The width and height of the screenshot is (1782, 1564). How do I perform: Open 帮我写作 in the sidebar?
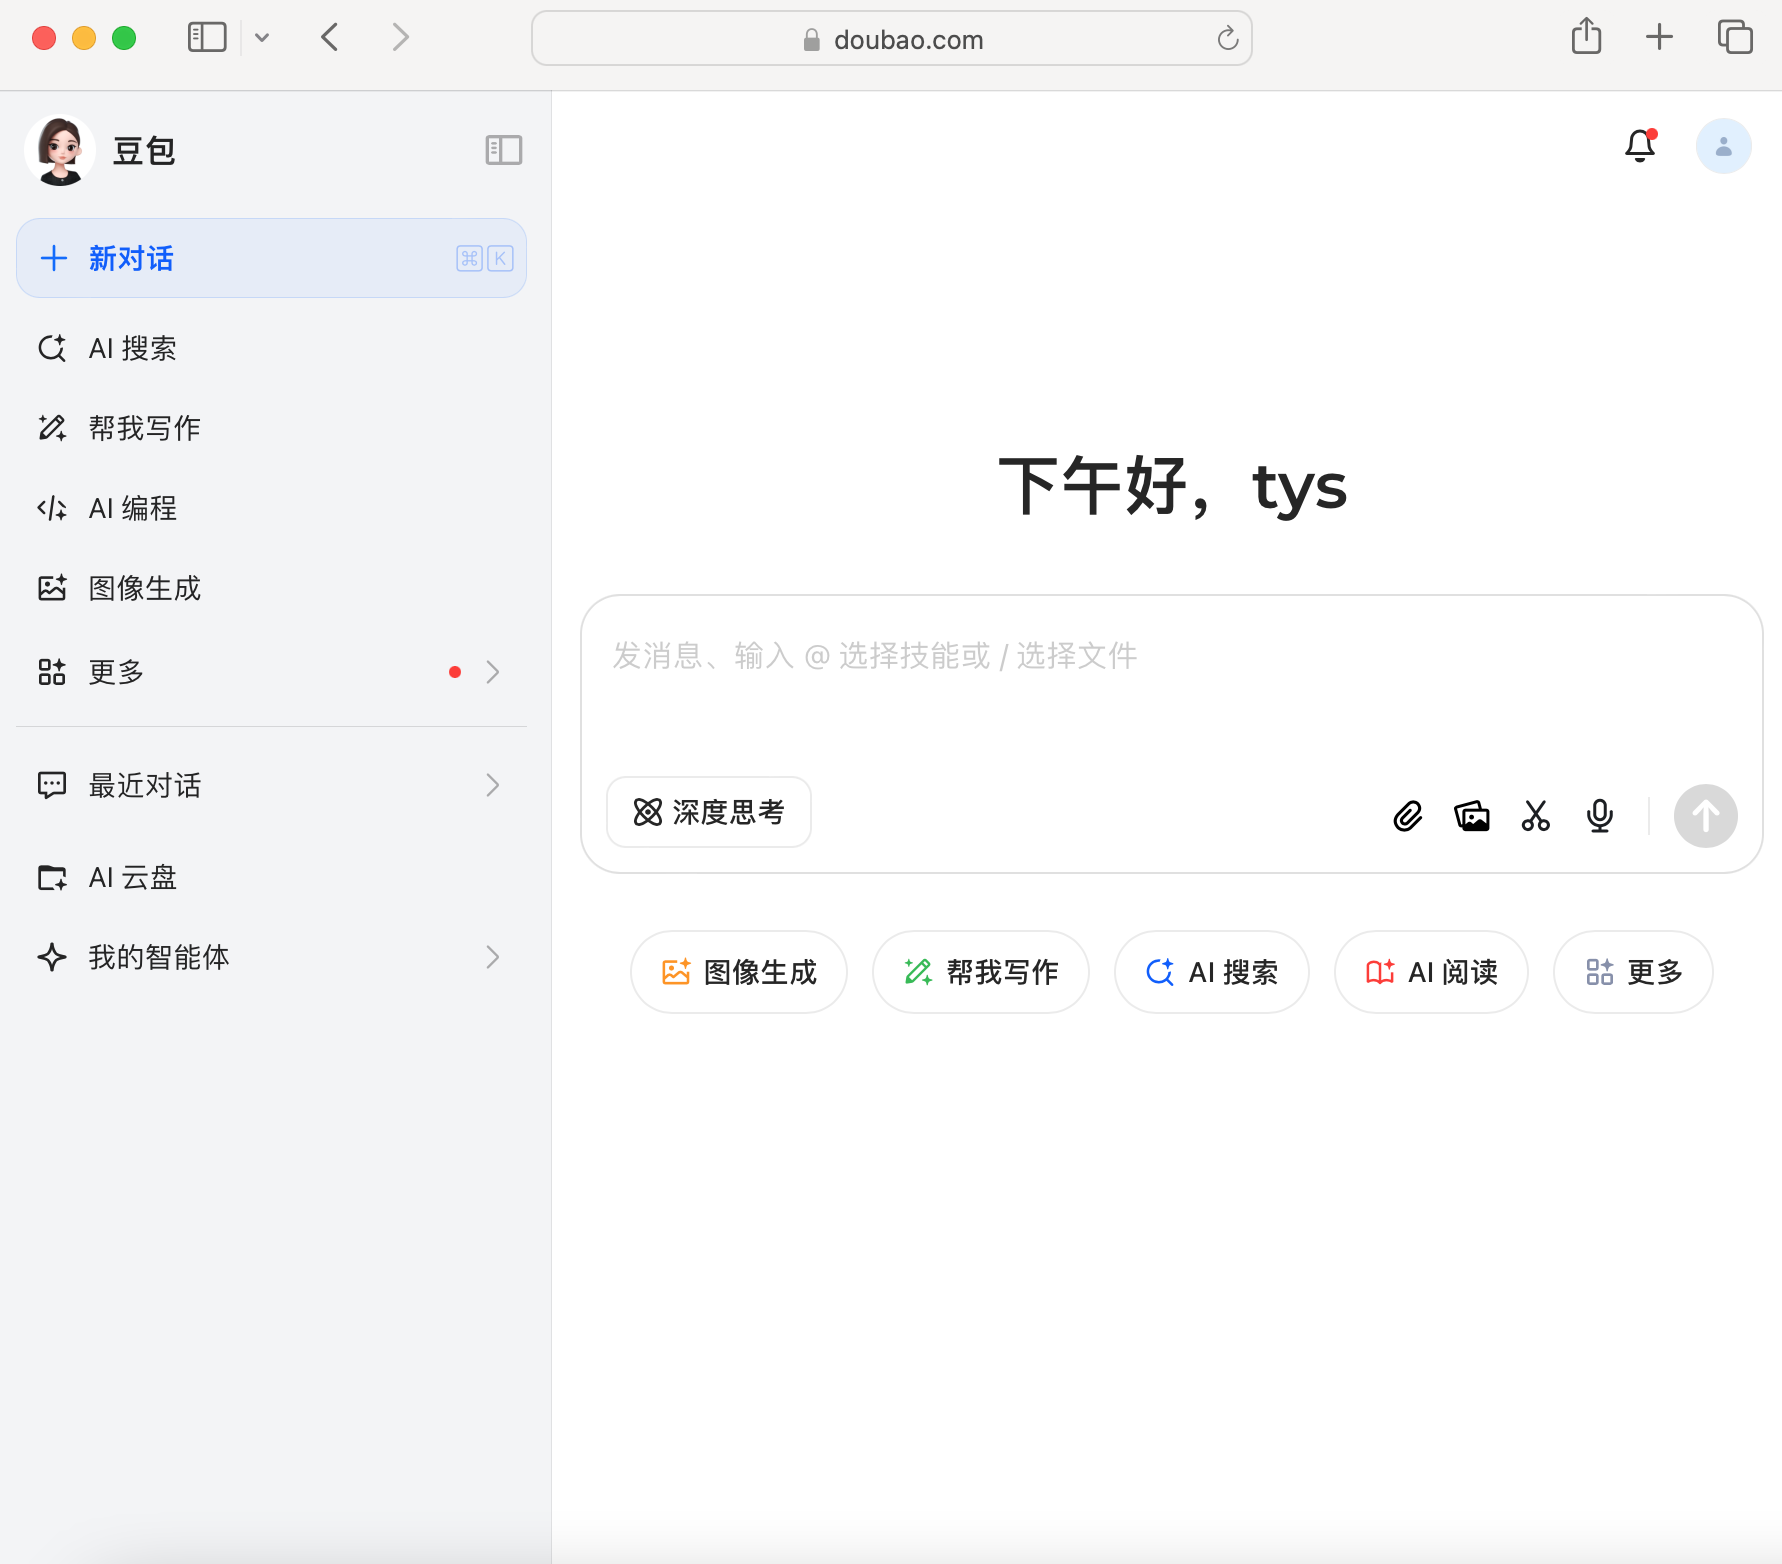(x=271, y=428)
